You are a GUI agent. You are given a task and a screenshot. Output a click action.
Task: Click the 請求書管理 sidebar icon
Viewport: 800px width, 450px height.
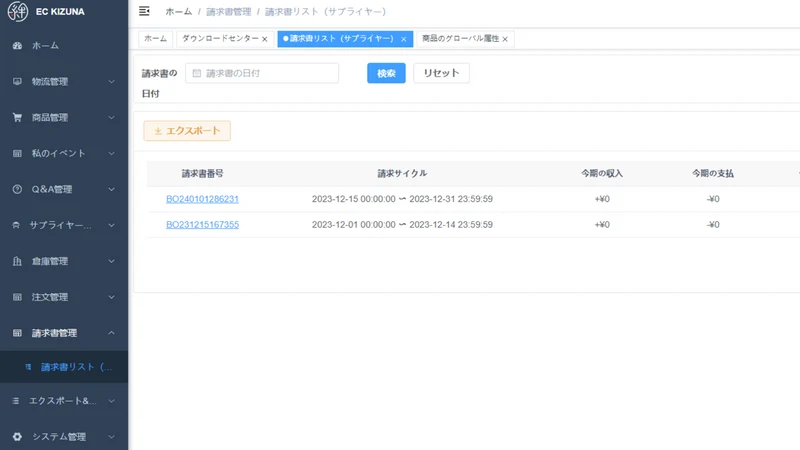click(17, 333)
